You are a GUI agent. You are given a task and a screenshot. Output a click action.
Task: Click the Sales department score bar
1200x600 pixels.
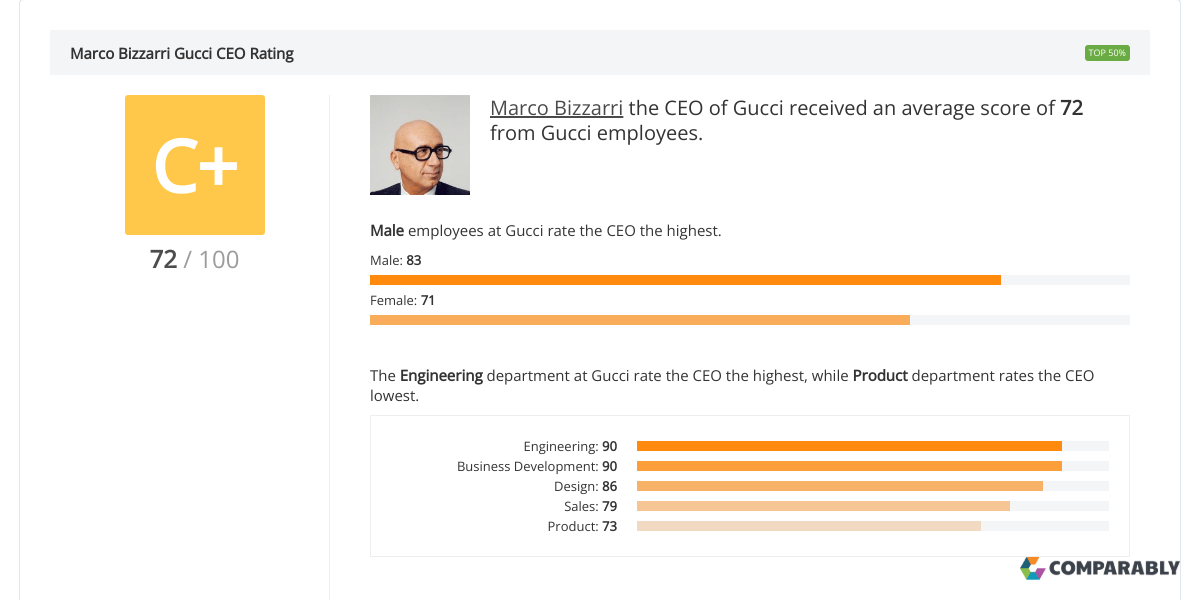823,506
